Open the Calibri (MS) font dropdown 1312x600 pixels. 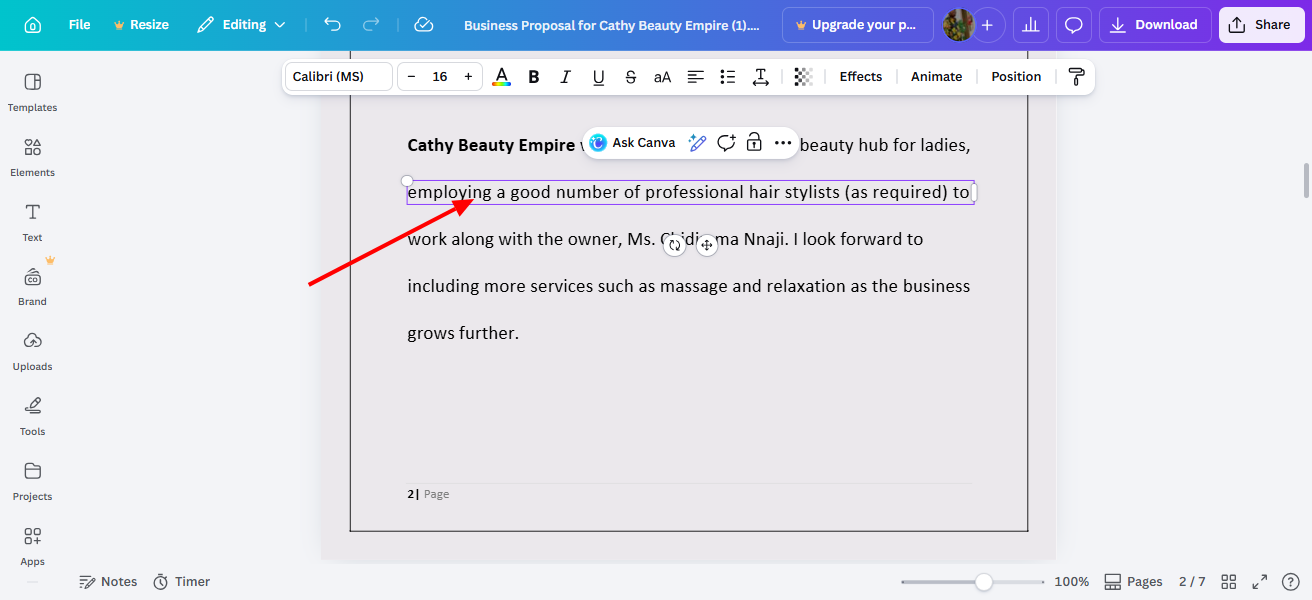point(338,76)
